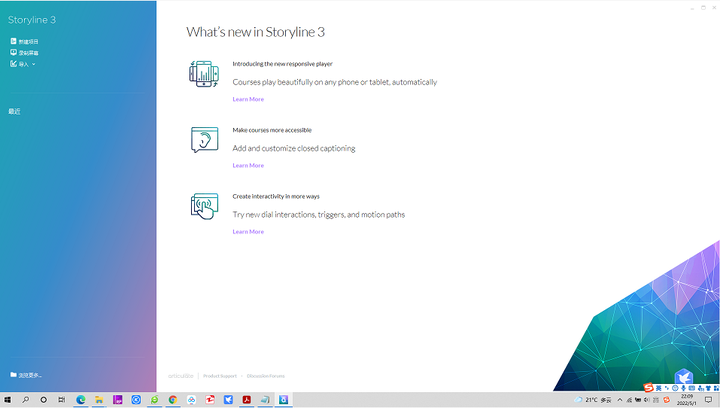Toggle Sogou input 英 language mode
Image resolution: width=720 pixels, height=408 pixels.
pyautogui.click(x=658, y=388)
